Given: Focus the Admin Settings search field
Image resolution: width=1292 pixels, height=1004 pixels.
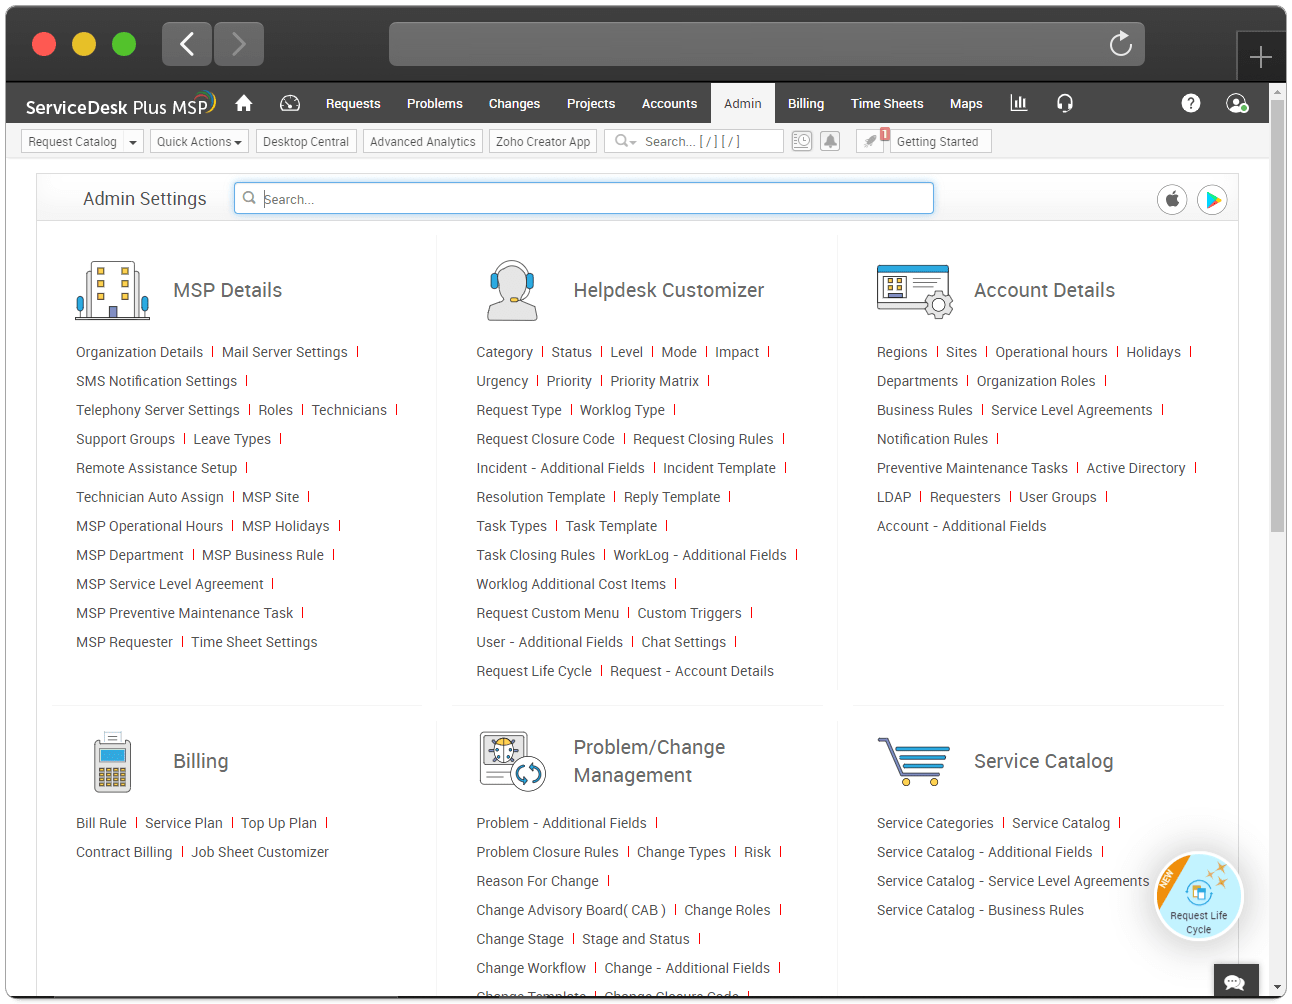Looking at the screenshot, I should point(584,198).
